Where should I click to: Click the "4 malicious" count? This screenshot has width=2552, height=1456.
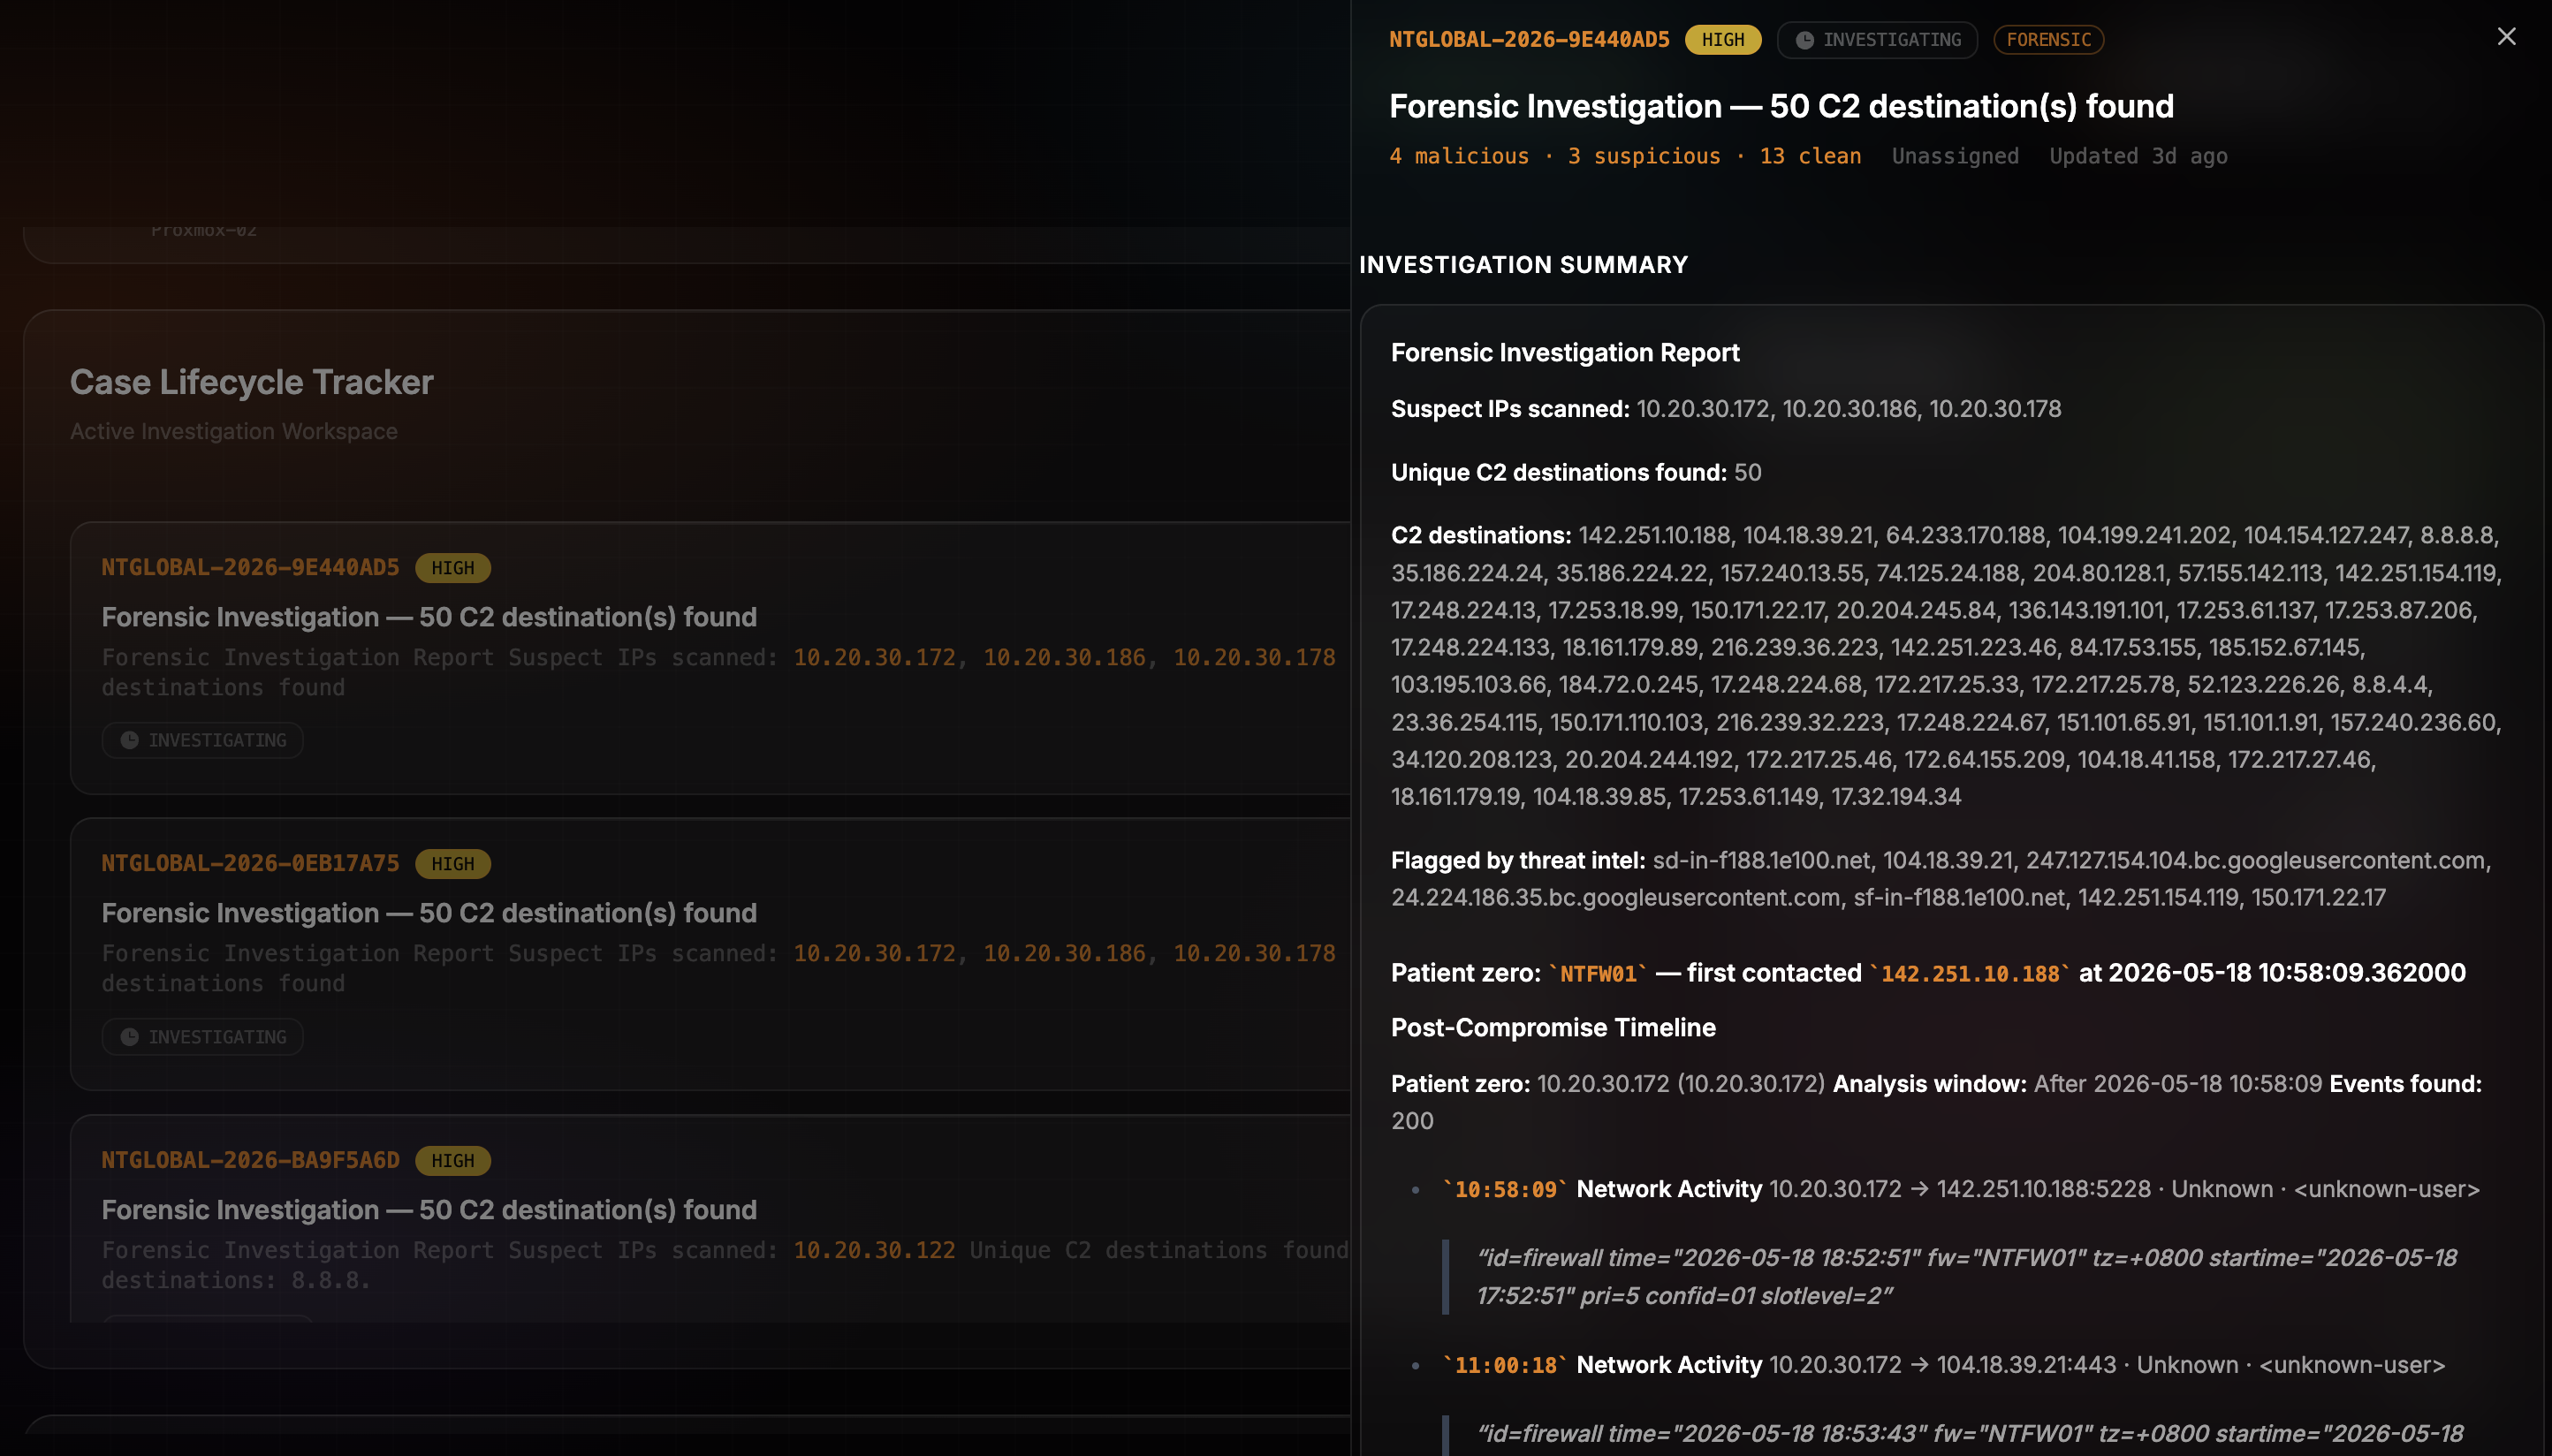[x=1459, y=156]
